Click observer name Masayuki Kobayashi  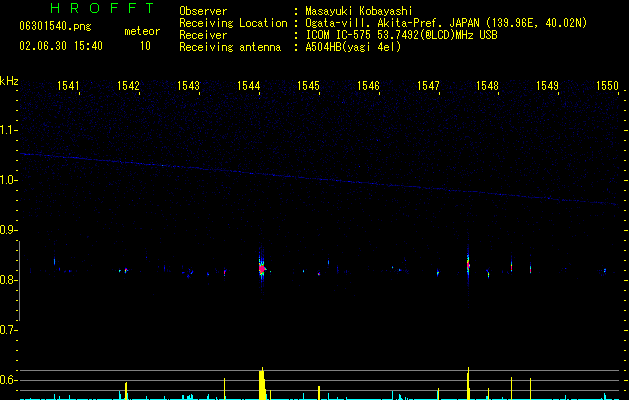[359, 12]
